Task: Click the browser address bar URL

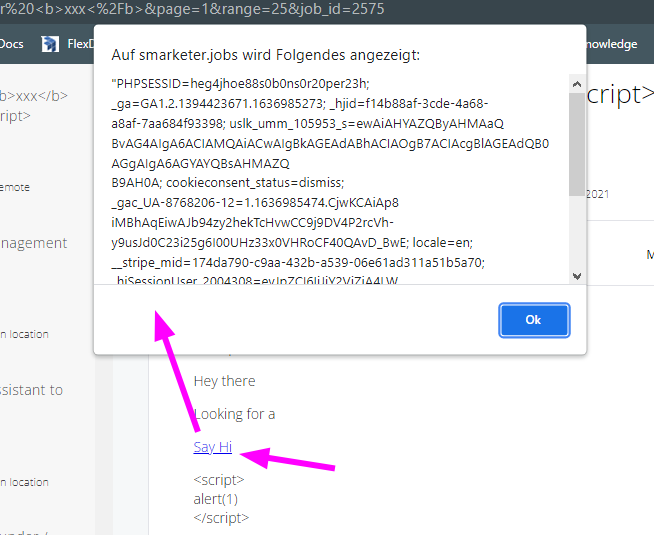Action: tap(192, 9)
